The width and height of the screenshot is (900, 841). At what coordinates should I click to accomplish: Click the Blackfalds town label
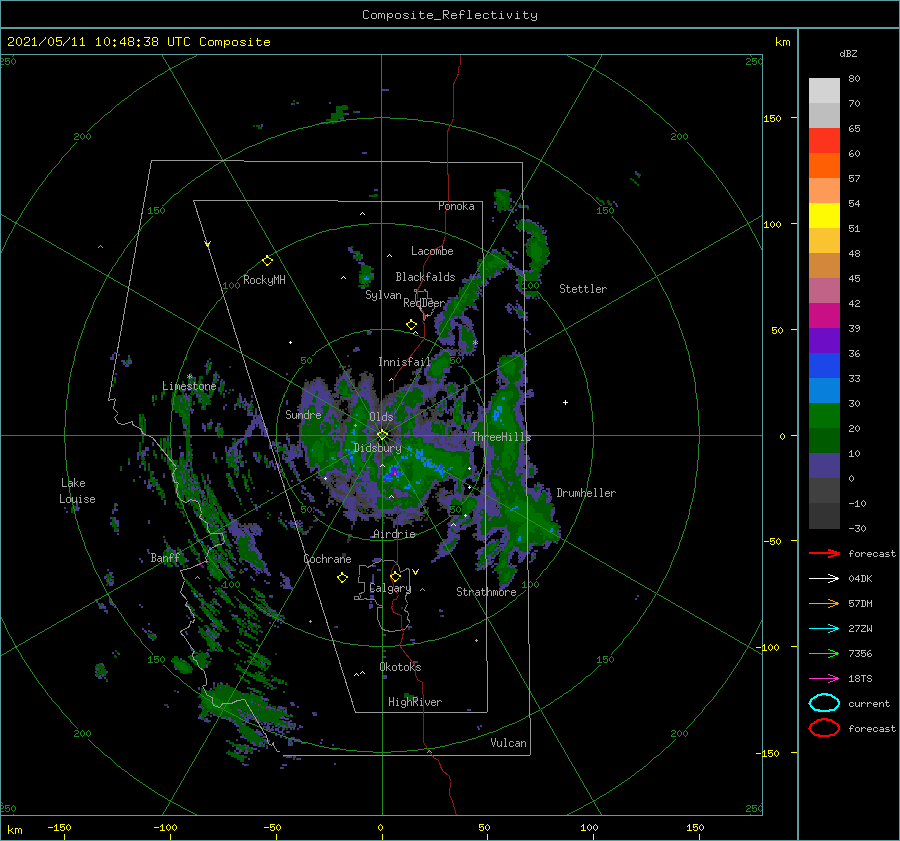(x=425, y=277)
